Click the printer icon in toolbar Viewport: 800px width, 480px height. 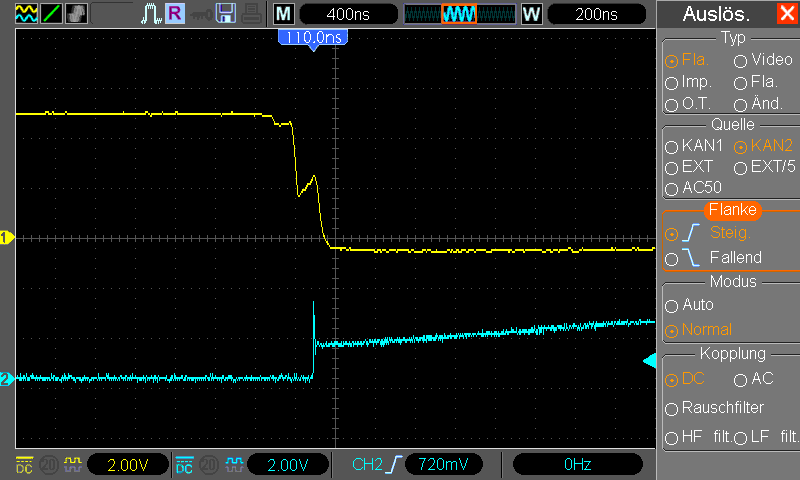[252, 13]
